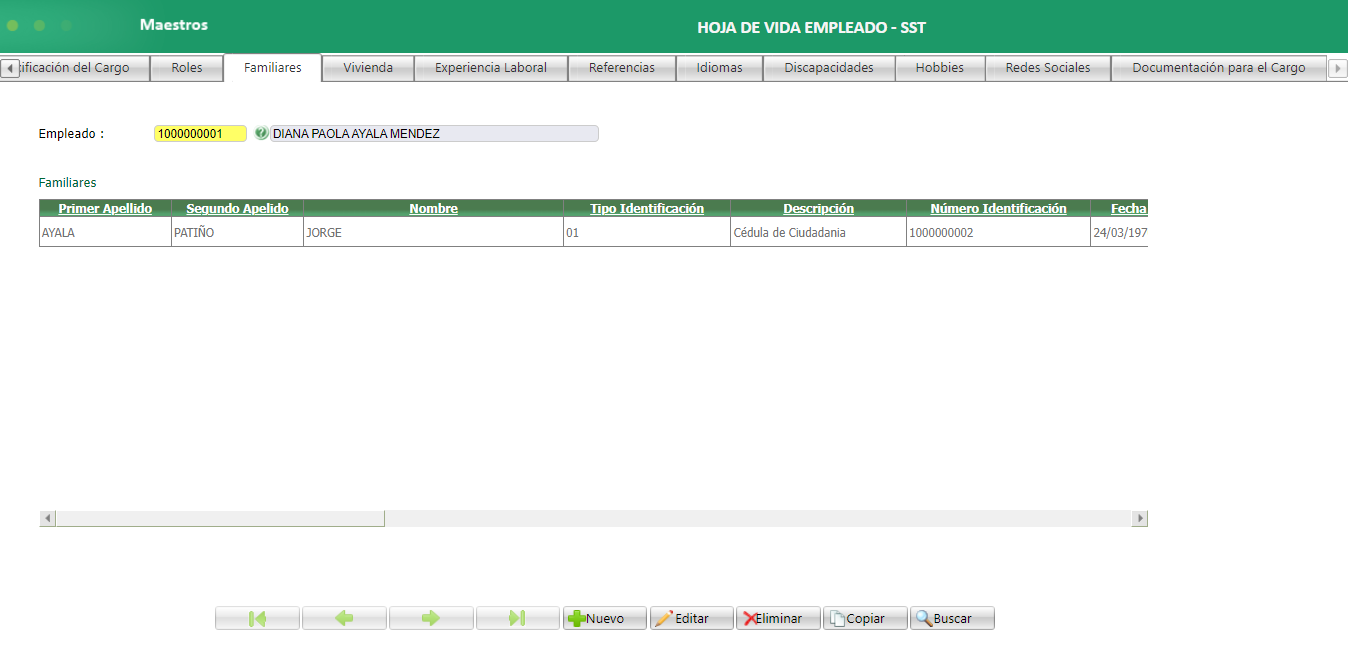Viewport: 1348px width, 650px height.
Task: Jump to the last record arrow
Action: pyautogui.click(x=518, y=617)
